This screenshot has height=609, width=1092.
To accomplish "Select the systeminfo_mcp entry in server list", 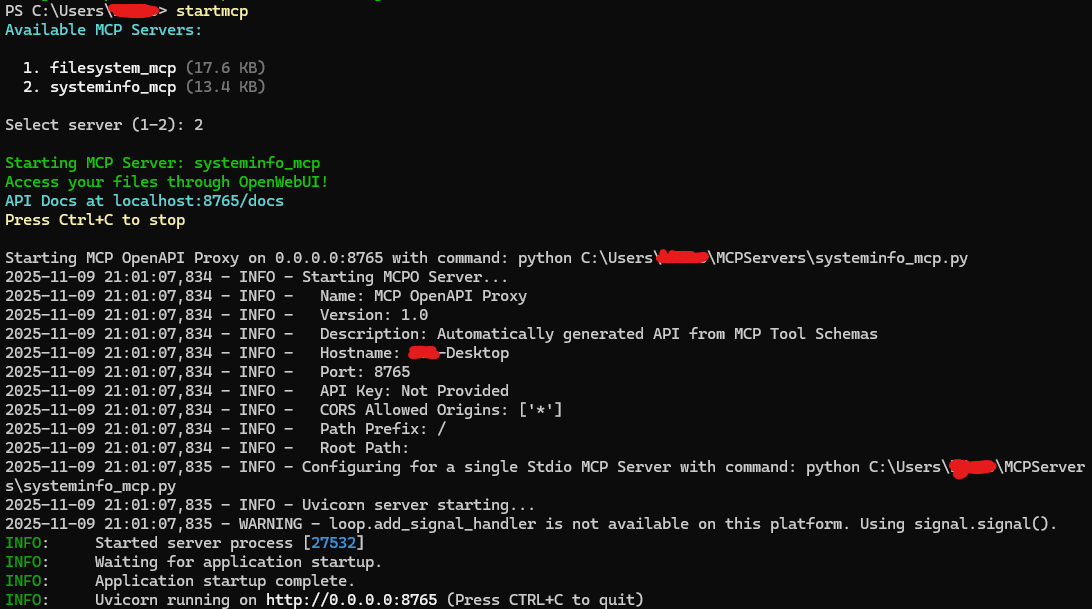I will 113,87.
